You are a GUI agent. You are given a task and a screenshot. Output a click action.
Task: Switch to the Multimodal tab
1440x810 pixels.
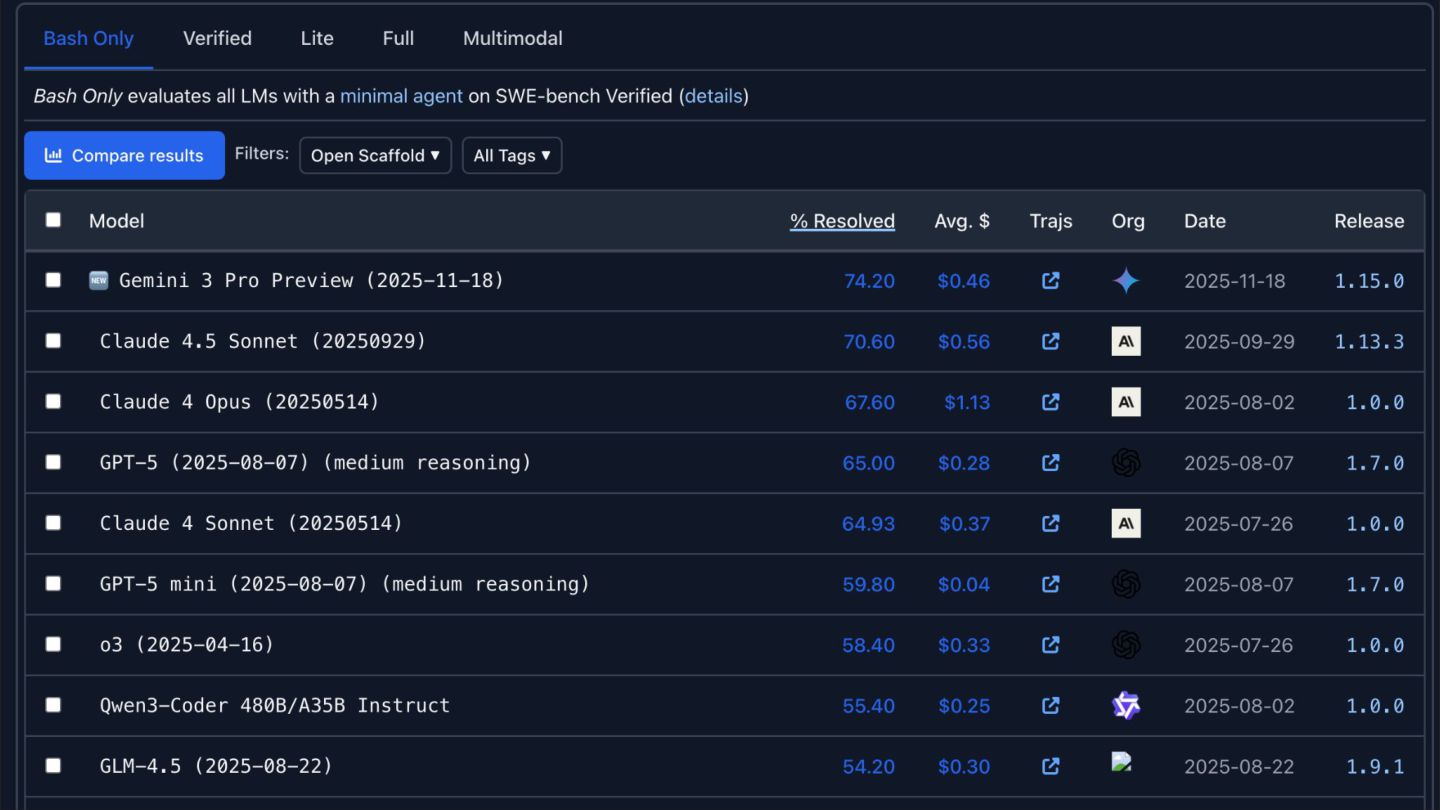513,38
